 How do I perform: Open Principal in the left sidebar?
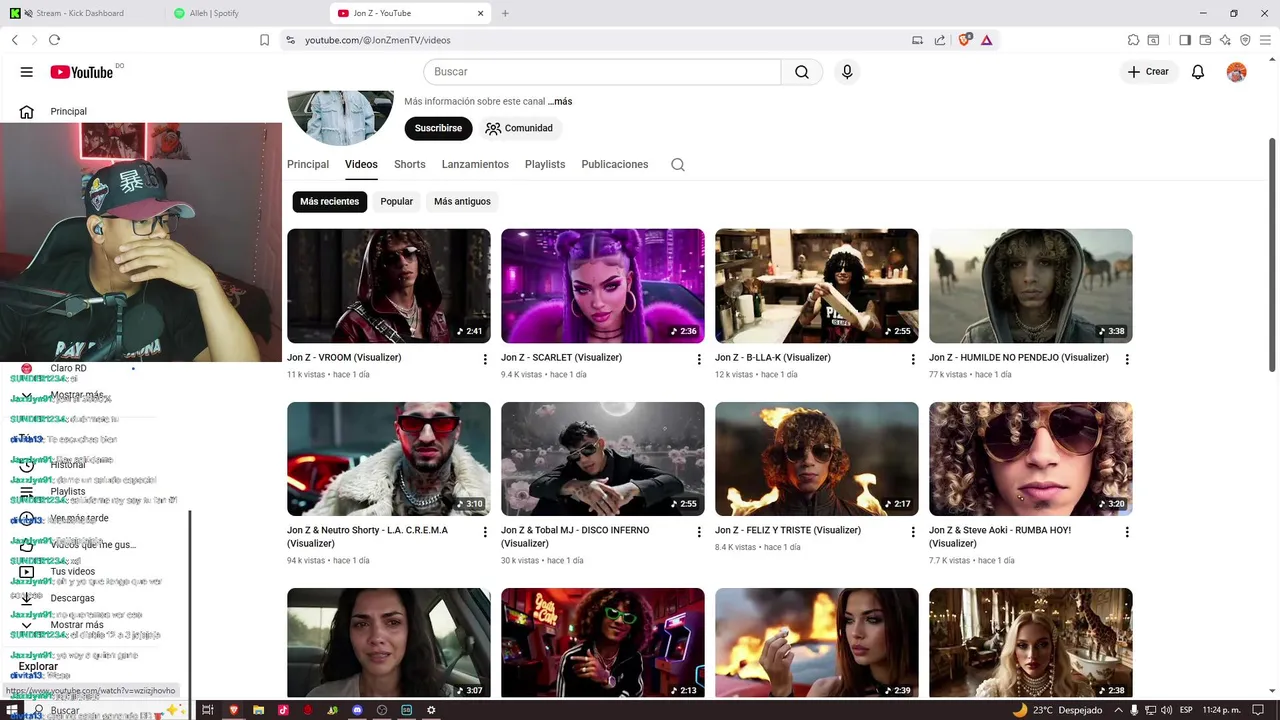coord(68,111)
